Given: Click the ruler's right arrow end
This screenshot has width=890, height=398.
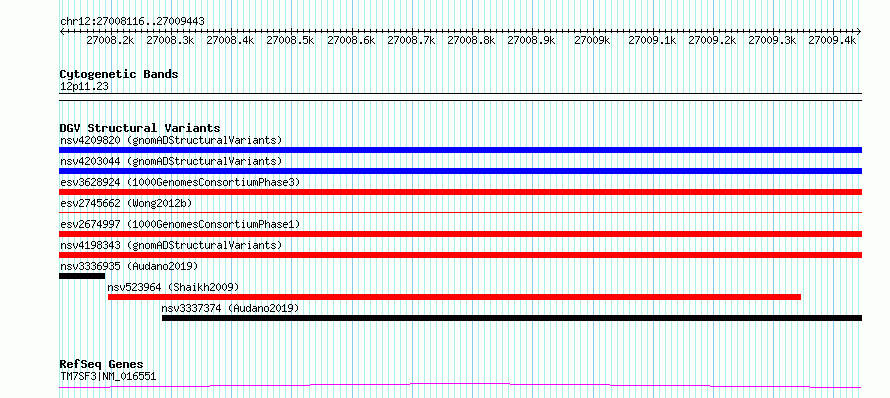Looking at the screenshot, I should [x=859, y=31].
